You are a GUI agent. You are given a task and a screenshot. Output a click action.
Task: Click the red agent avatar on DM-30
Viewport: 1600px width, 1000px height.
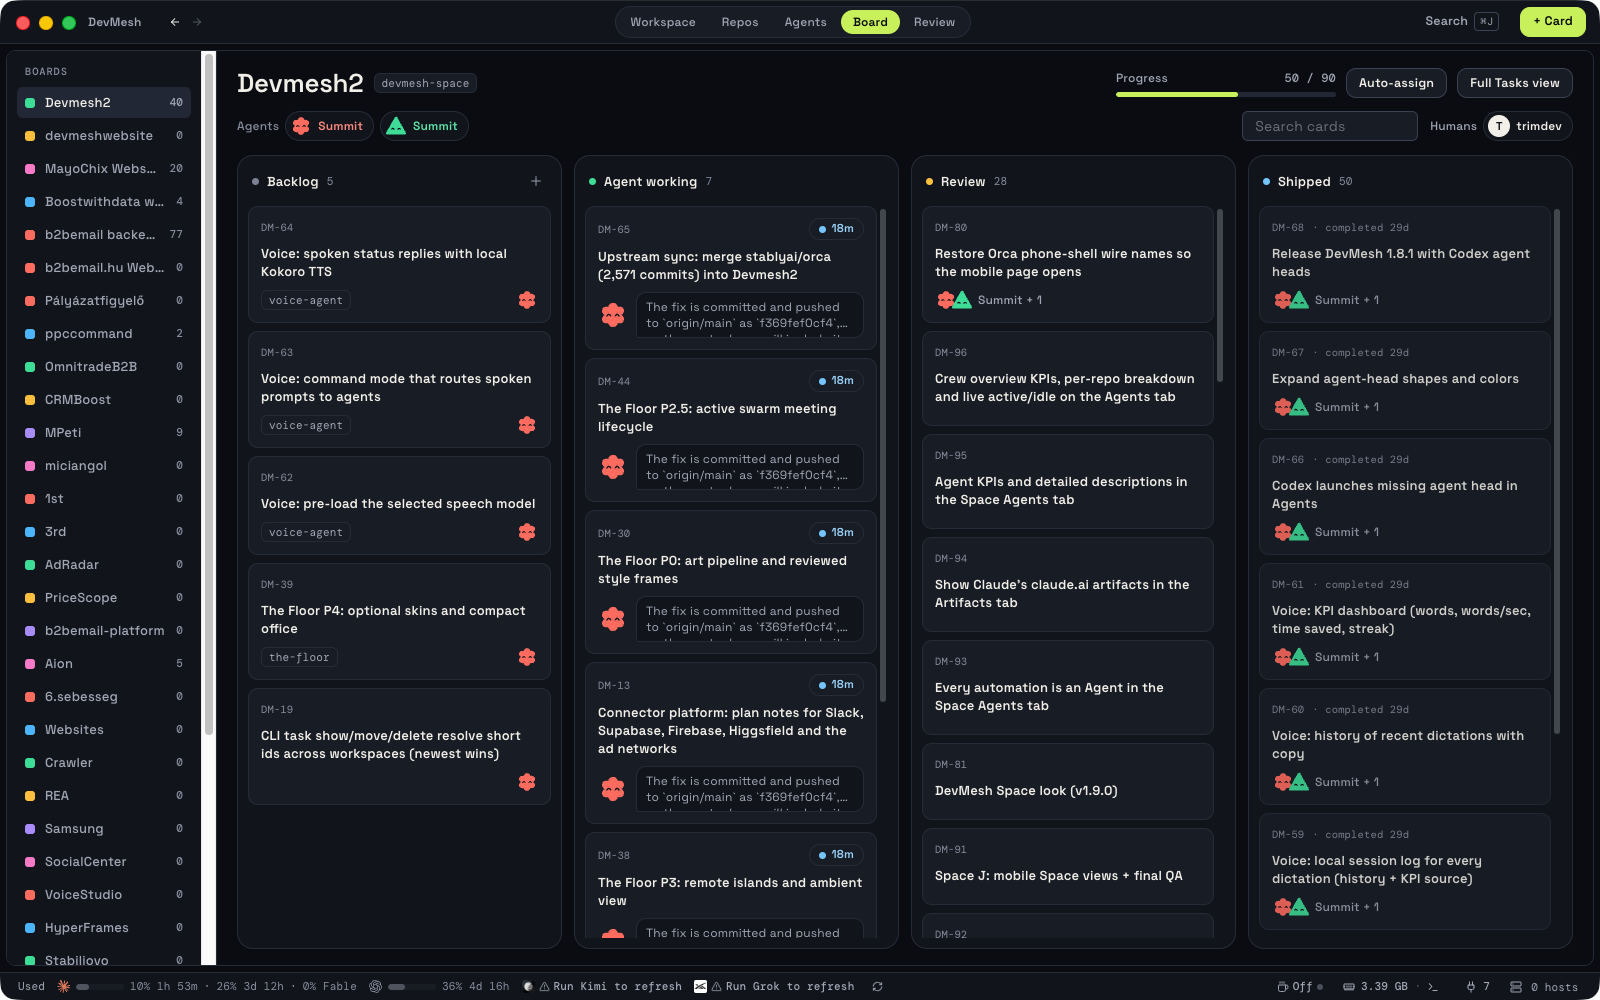point(613,619)
